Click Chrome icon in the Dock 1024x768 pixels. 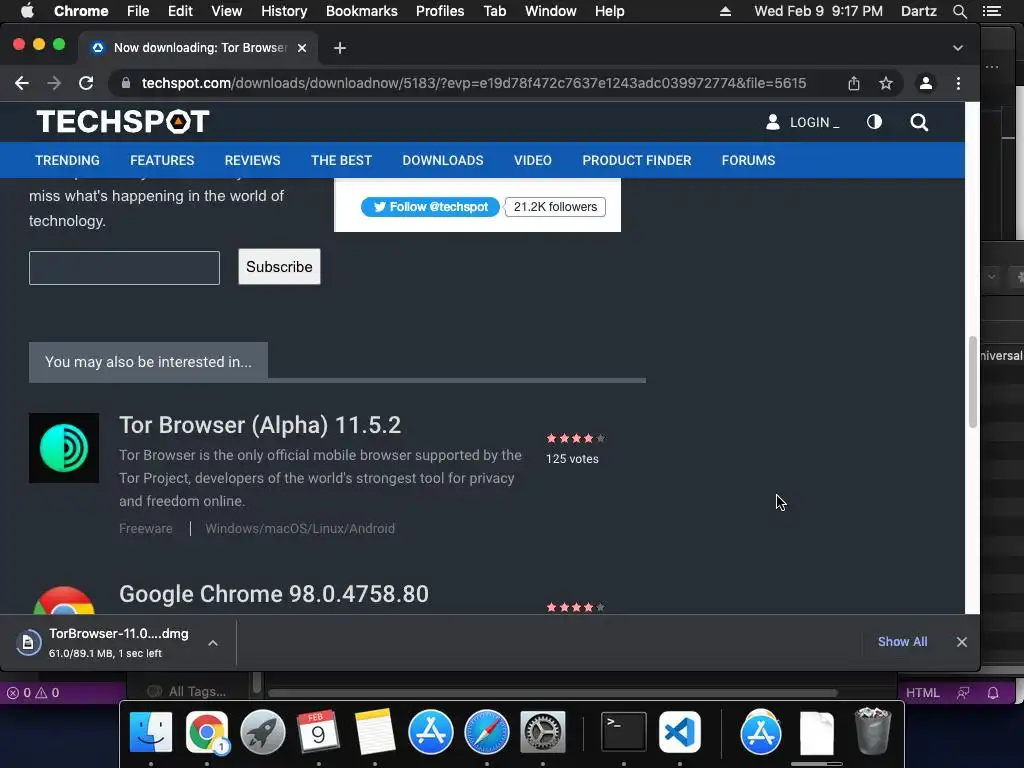(207, 733)
